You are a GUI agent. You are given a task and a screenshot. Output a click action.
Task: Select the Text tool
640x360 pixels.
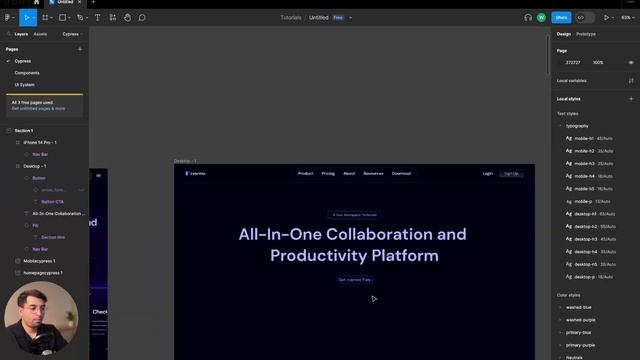pos(98,18)
